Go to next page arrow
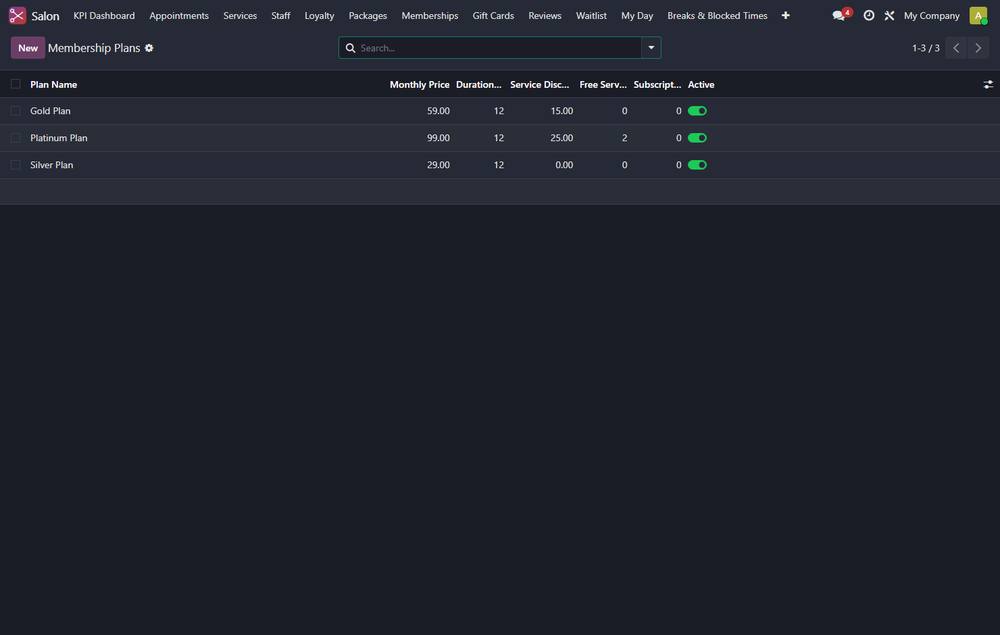Viewport: 1000px width, 635px height. coord(978,48)
